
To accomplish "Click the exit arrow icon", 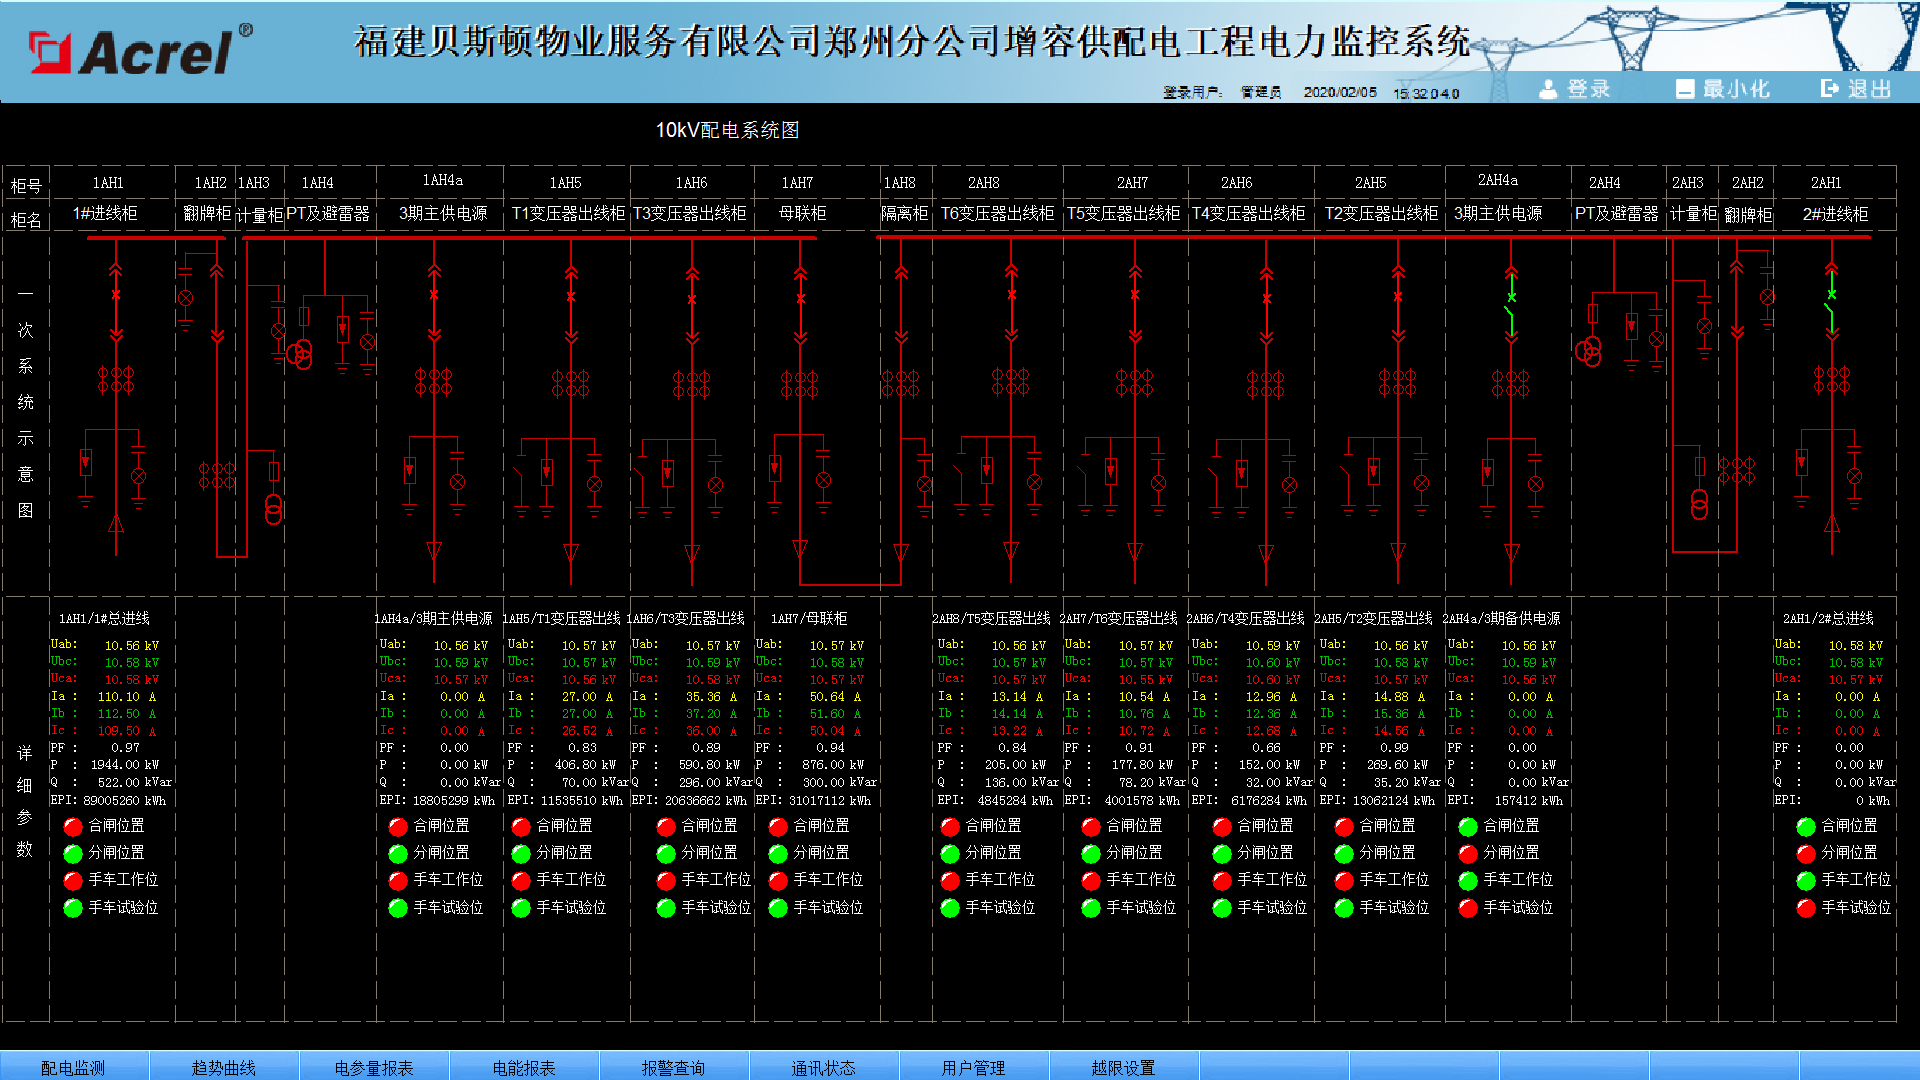I will pyautogui.click(x=1829, y=89).
